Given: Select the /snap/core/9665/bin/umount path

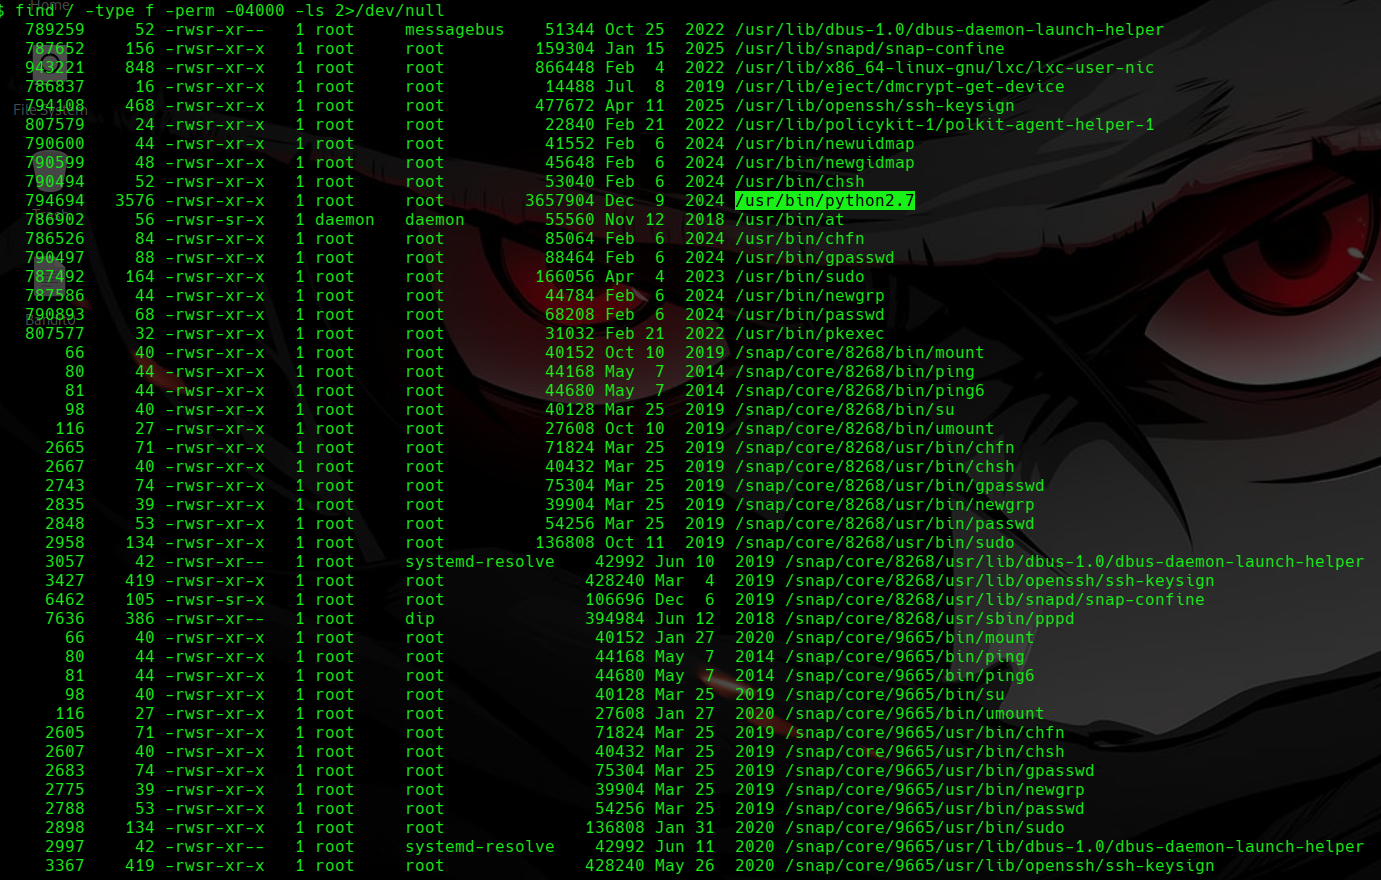Looking at the screenshot, I should point(915,714).
